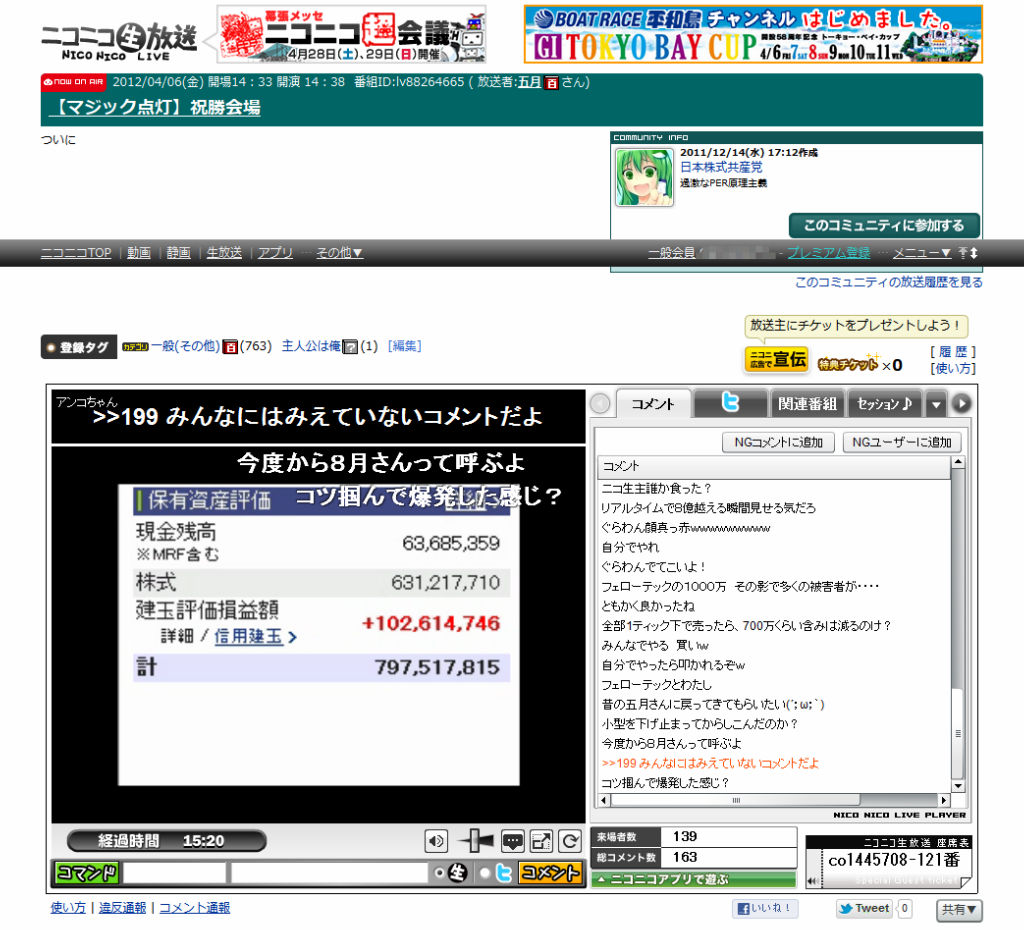The image size is (1024, 930).
Task: Click the command input field
Action: click(175, 873)
